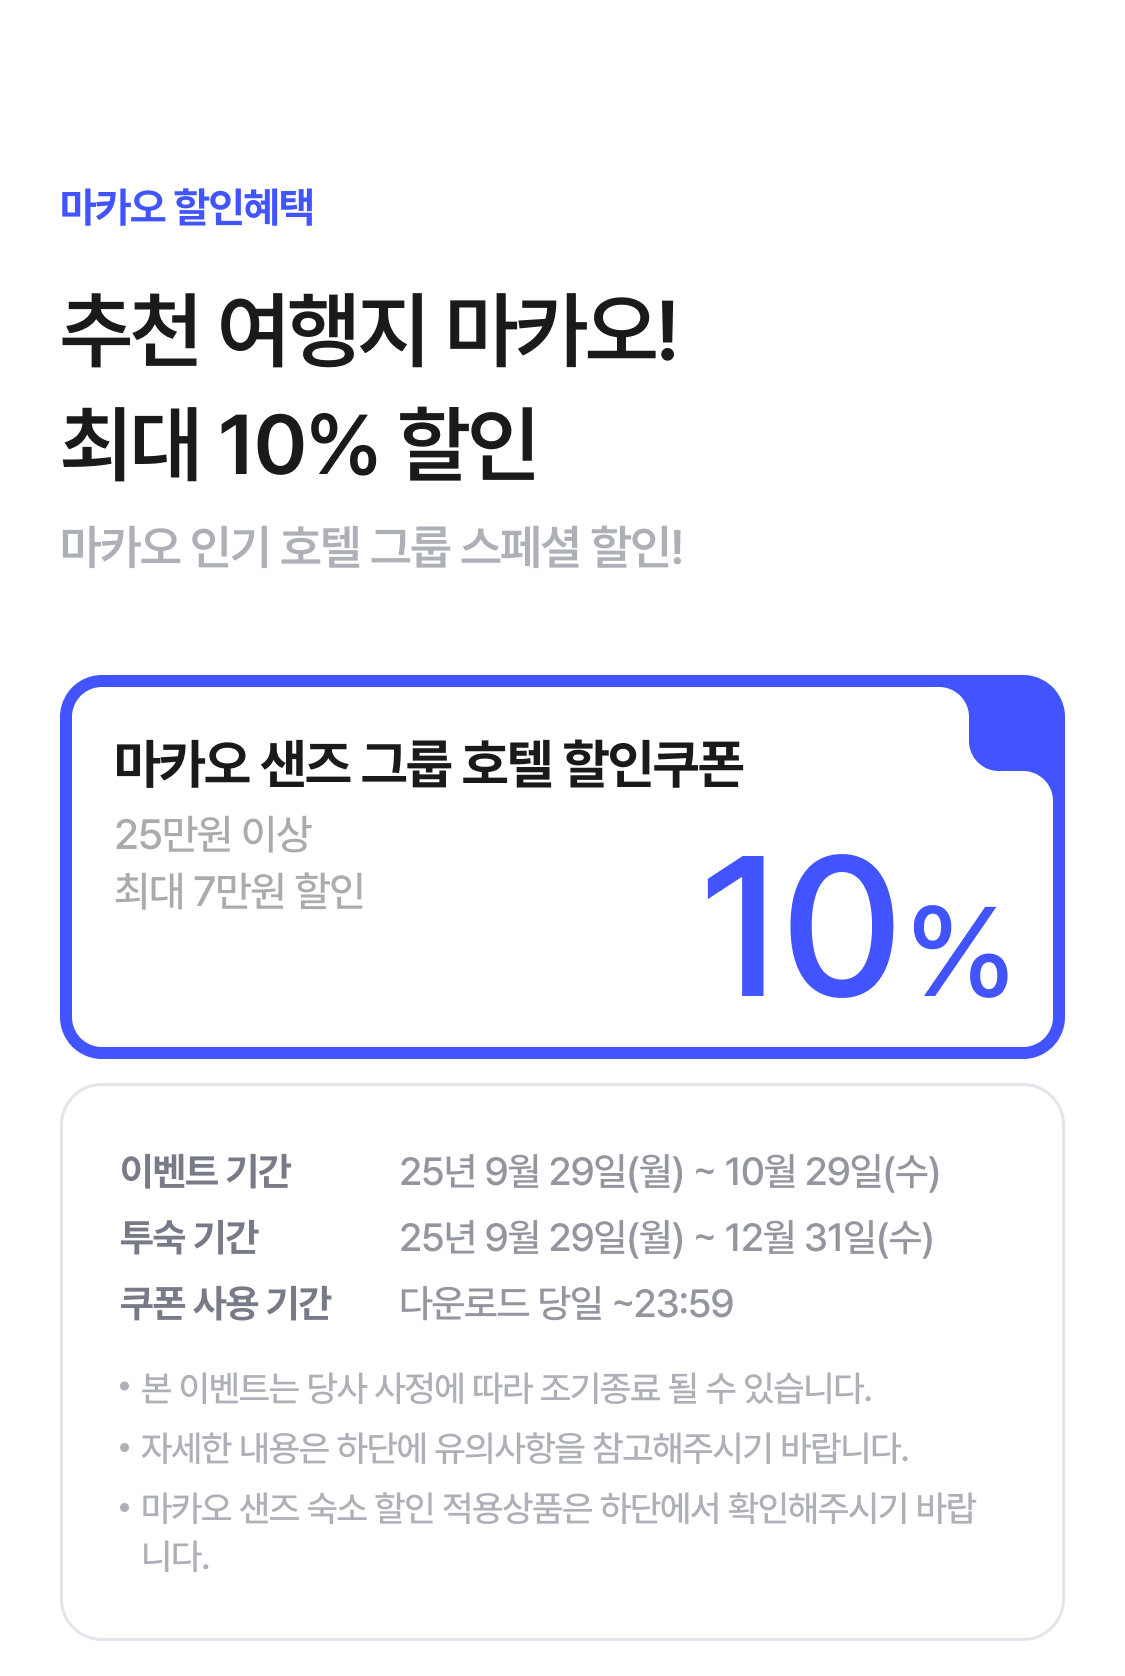Tap the large blue 10% coupon figure

[856, 928]
